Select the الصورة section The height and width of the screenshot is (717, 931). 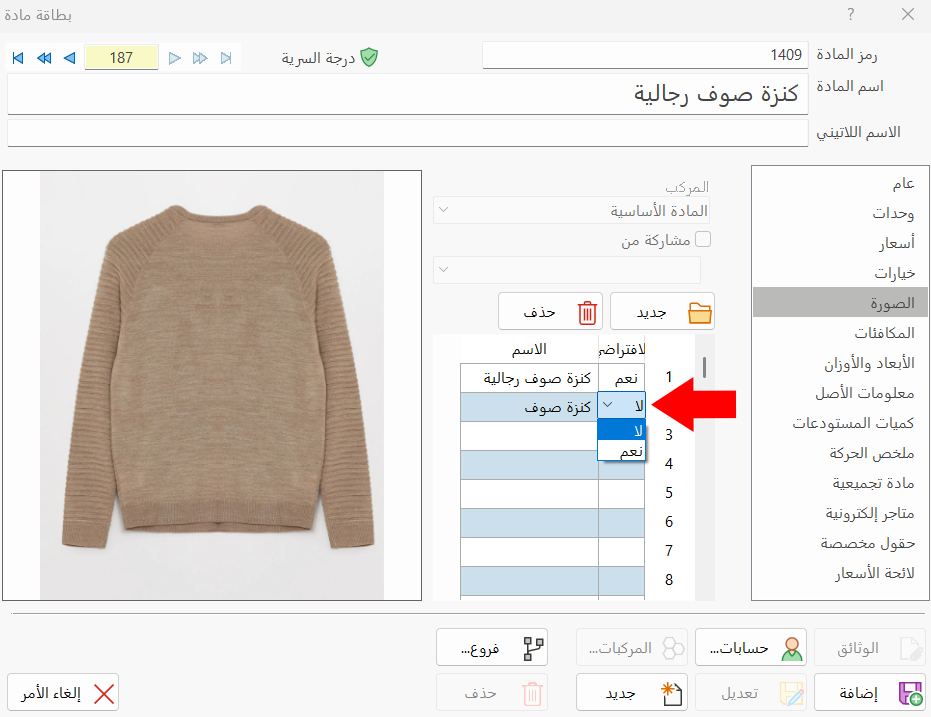(x=840, y=303)
